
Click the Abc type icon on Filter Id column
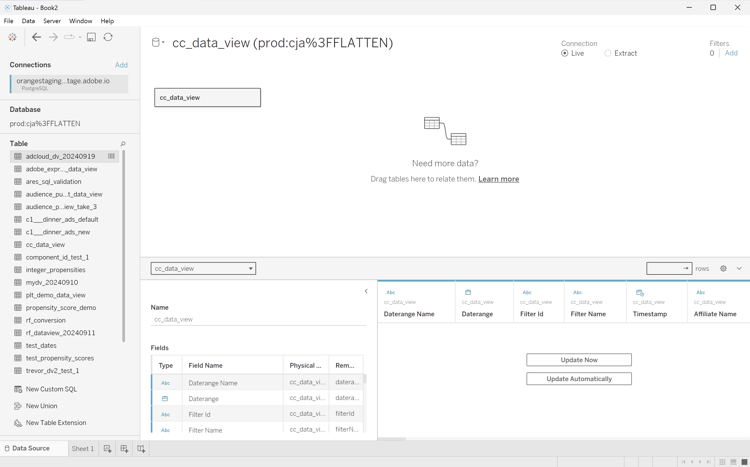527,292
